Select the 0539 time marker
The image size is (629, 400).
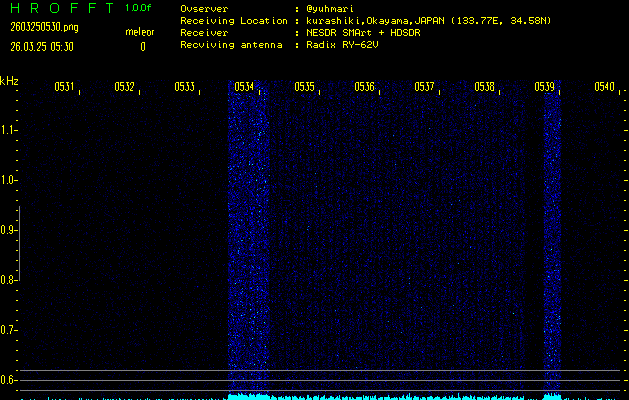545,87
